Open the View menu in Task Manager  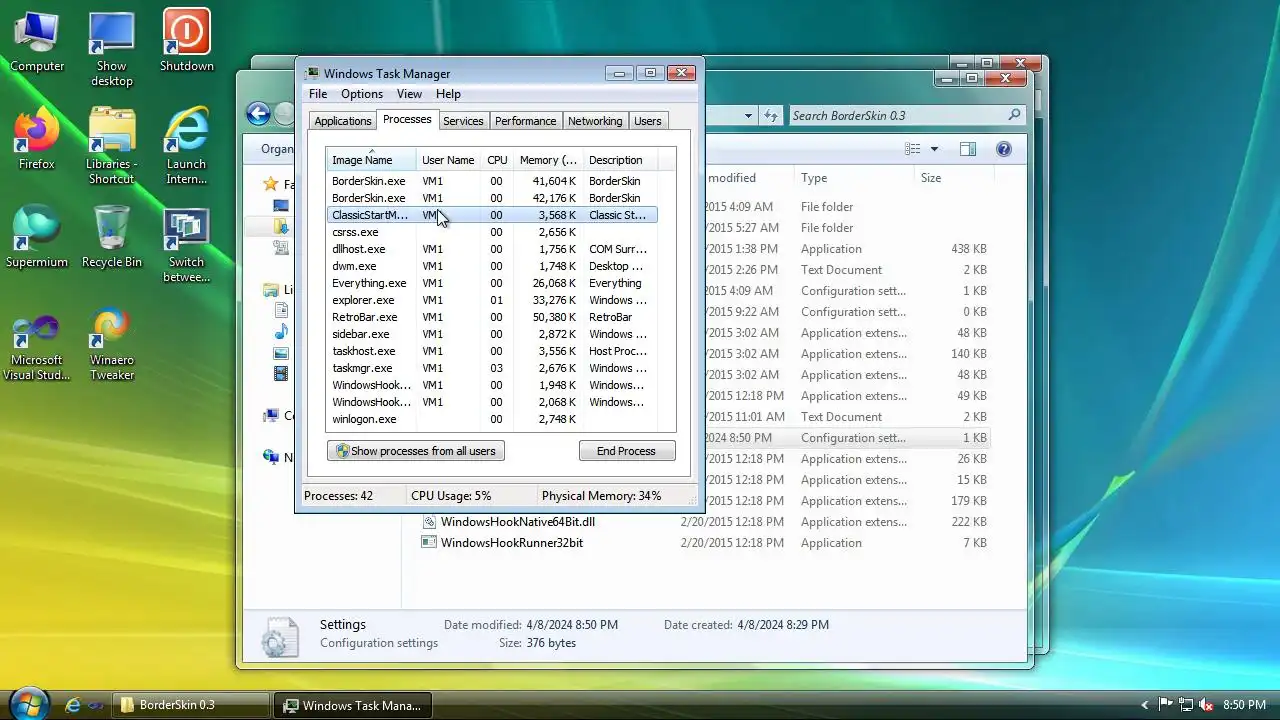409,94
